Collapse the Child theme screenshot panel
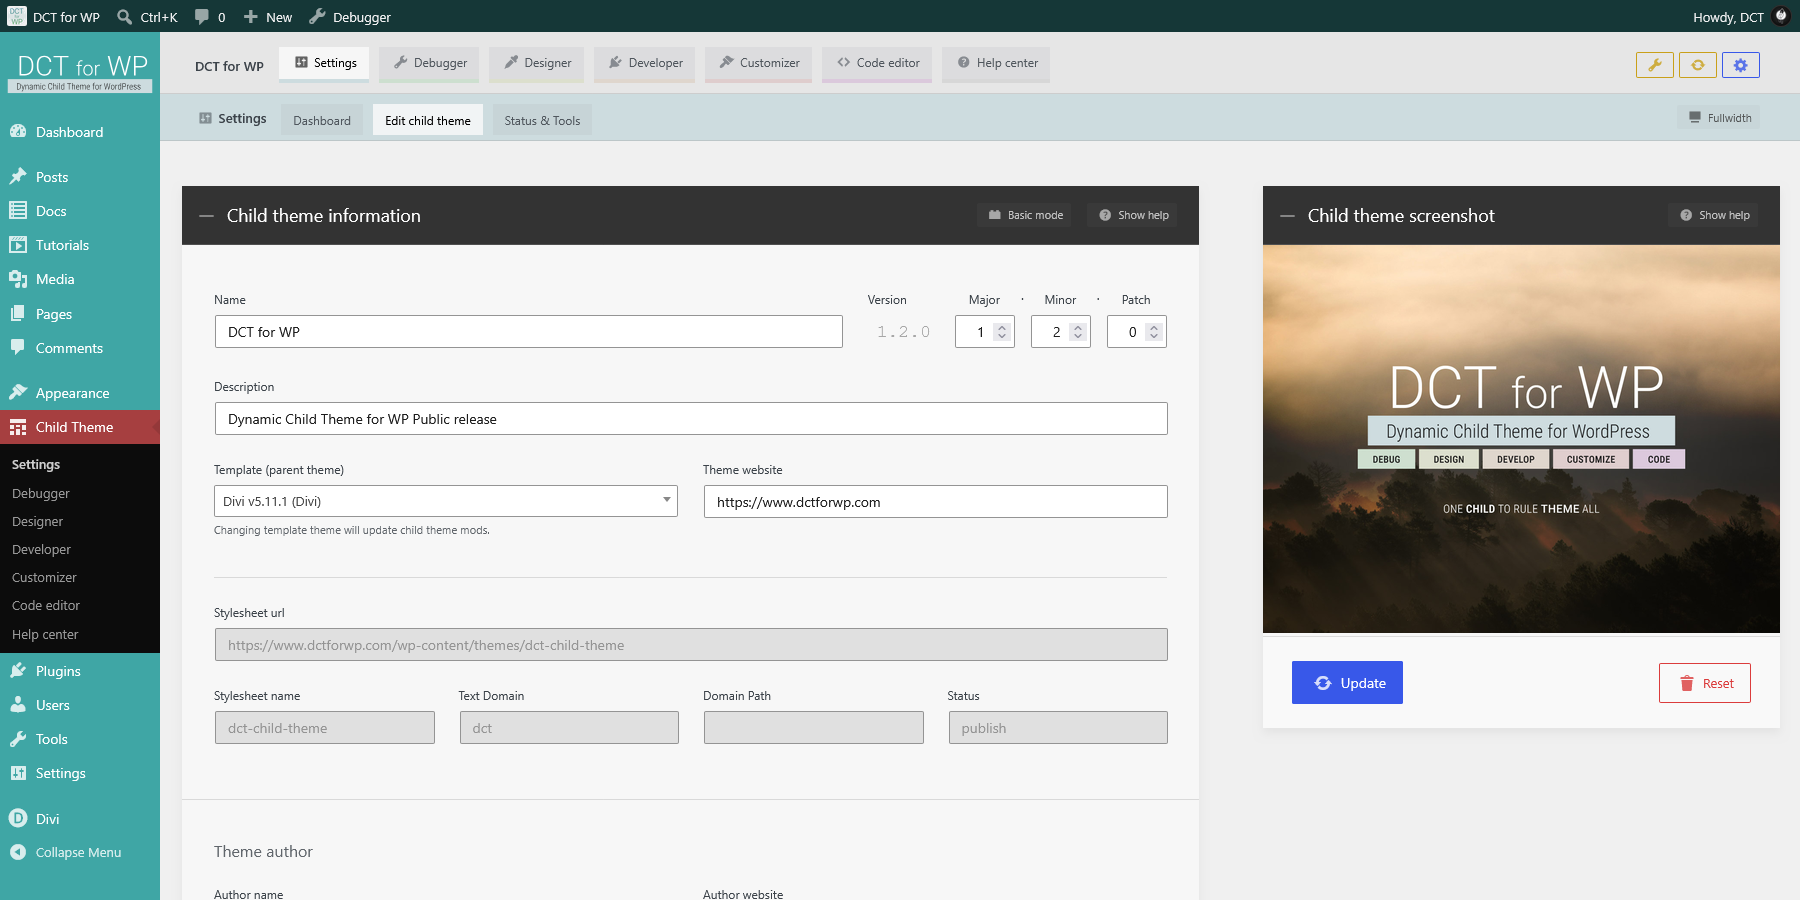Image resolution: width=1800 pixels, height=900 pixels. pos(1288,216)
